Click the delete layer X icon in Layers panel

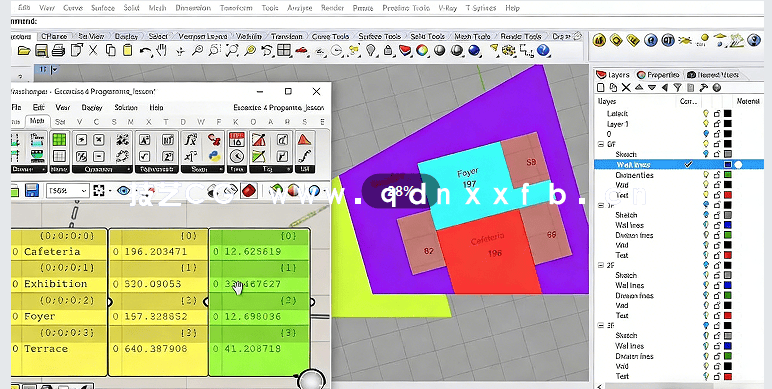626,88
